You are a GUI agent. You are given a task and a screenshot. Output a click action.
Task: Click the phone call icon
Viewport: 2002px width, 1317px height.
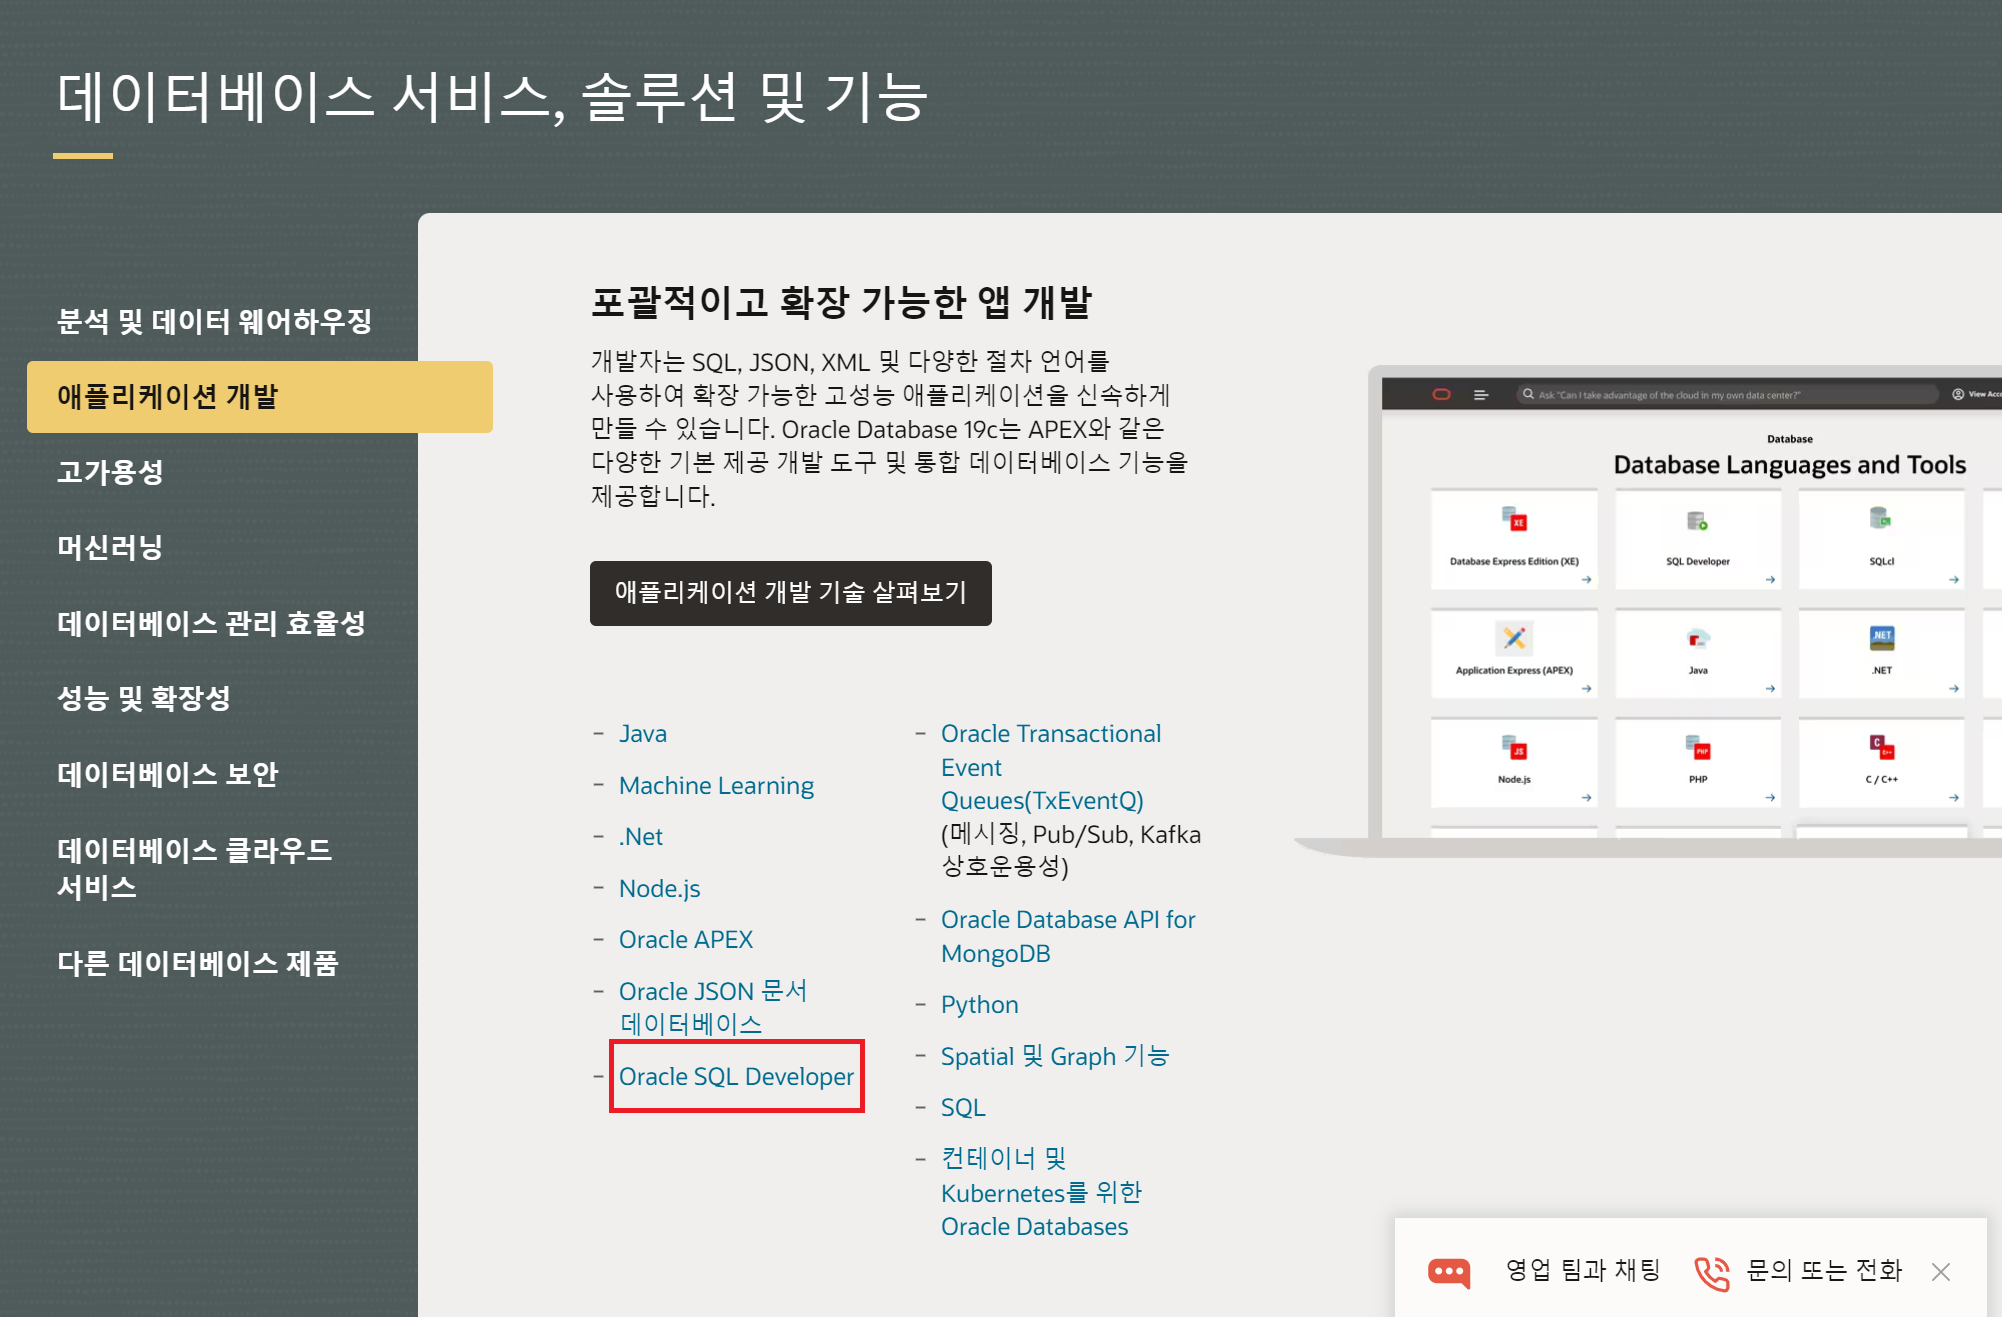[1711, 1272]
